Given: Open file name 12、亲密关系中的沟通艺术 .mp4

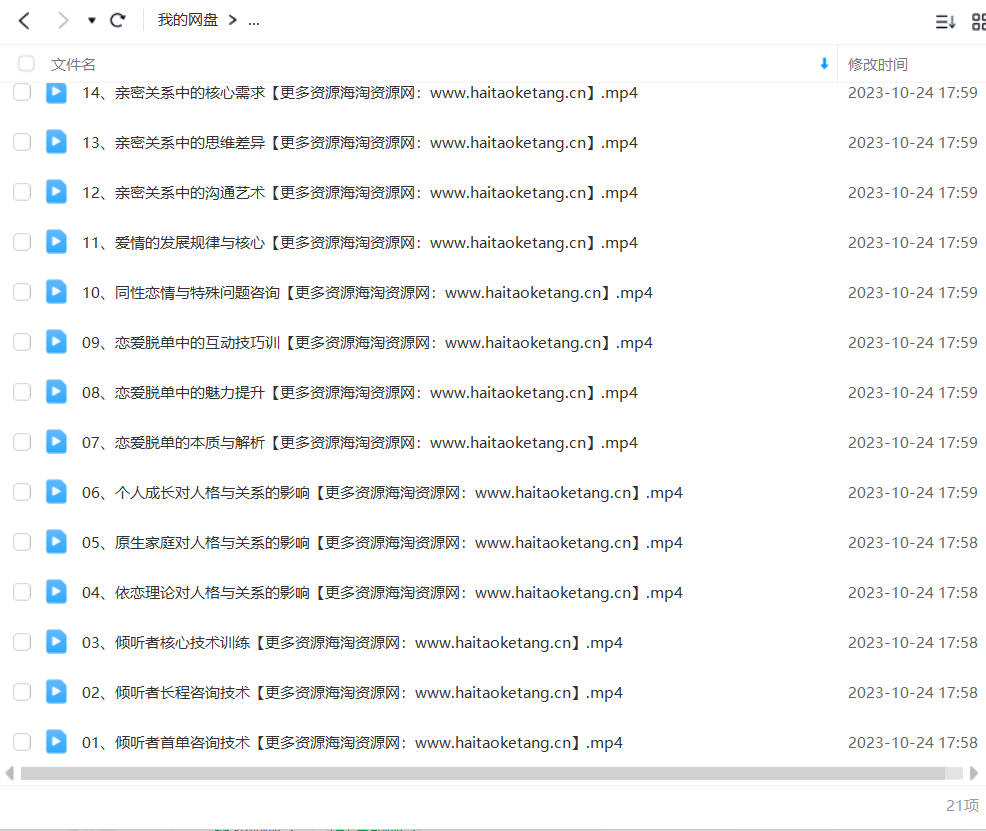Looking at the screenshot, I should coord(360,192).
